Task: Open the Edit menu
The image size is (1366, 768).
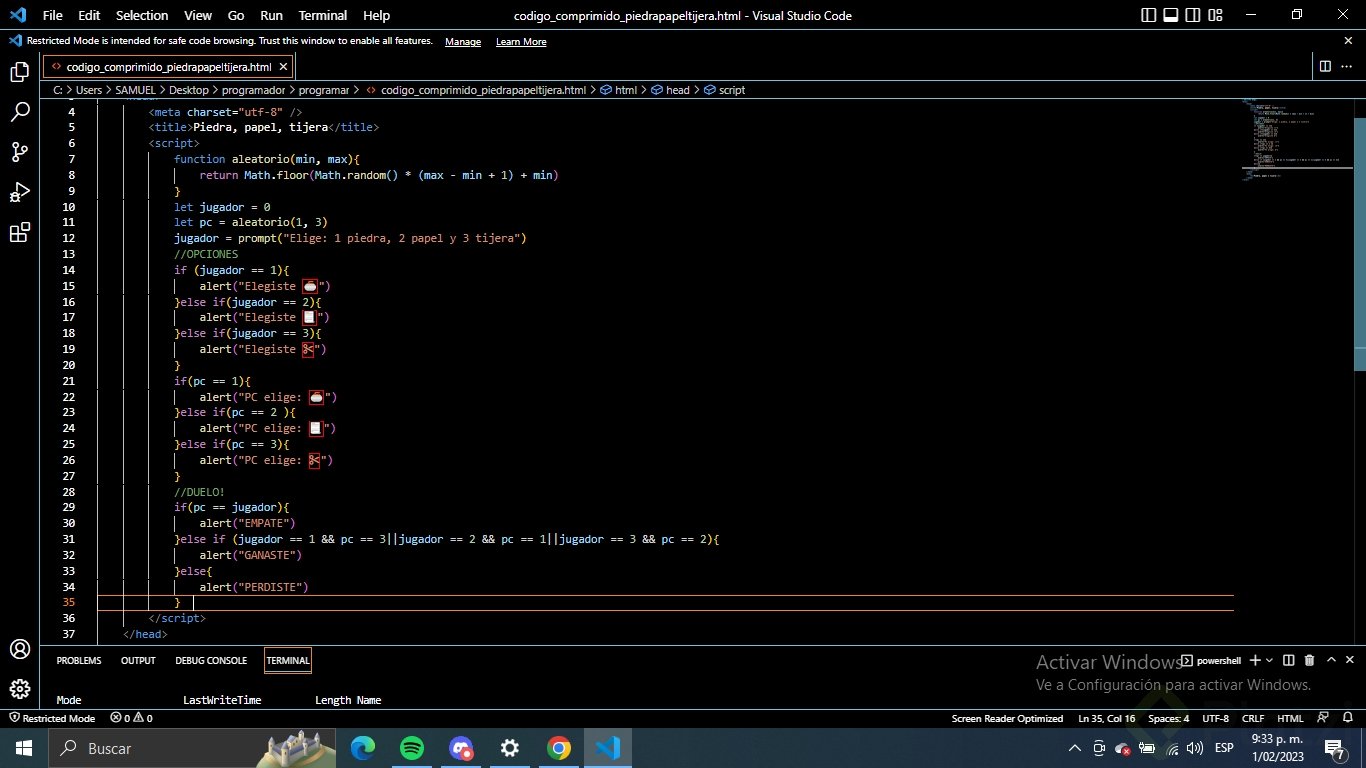Action: pyautogui.click(x=89, y=15)
